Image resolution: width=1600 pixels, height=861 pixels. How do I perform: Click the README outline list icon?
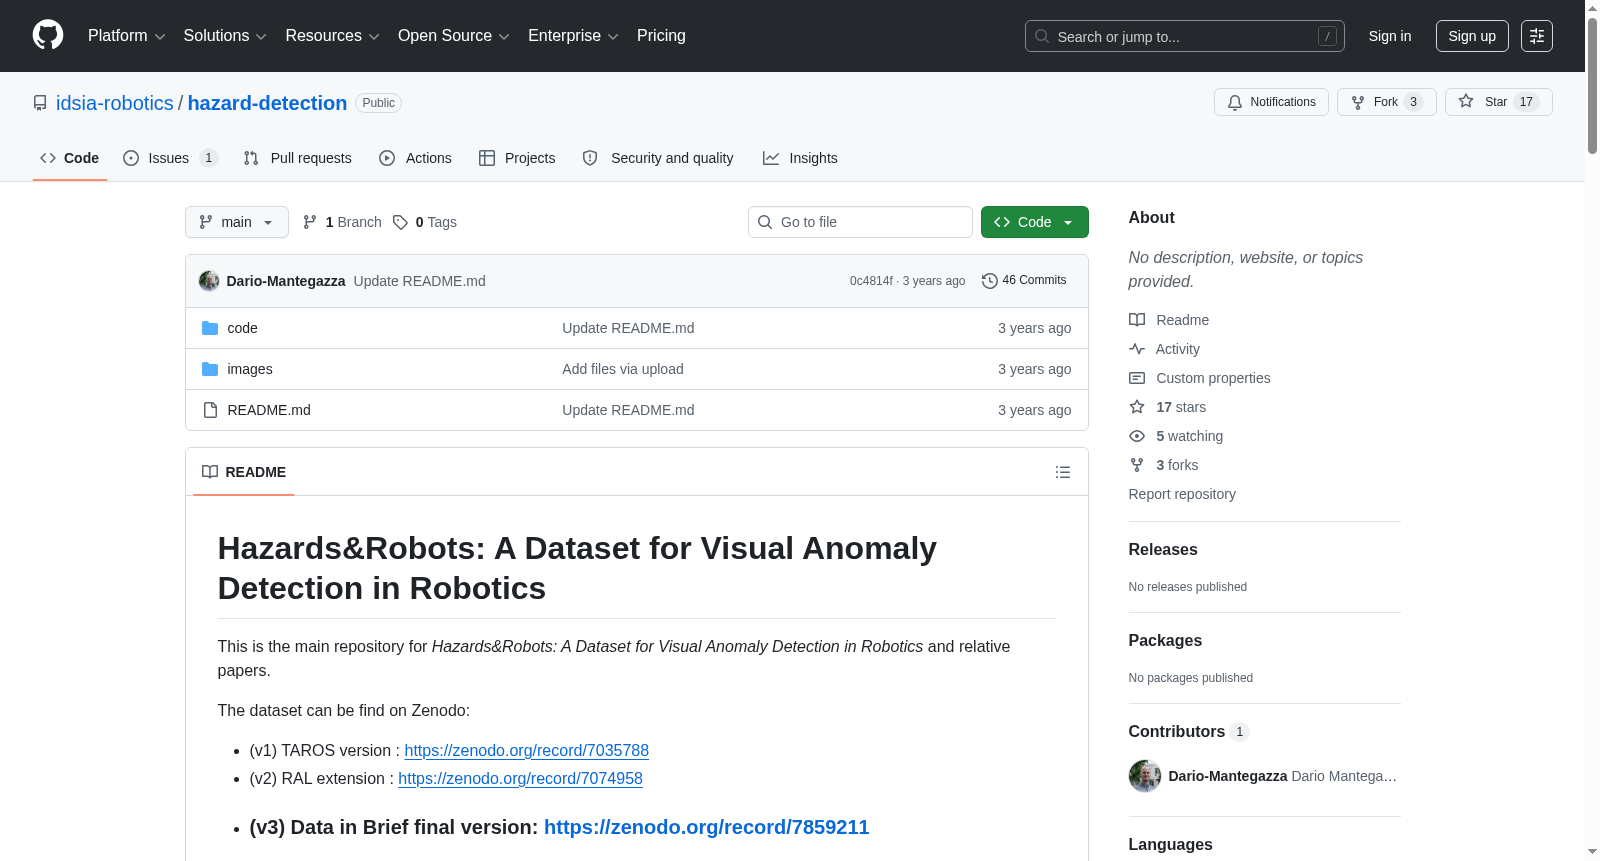[x=1063, y=472]
